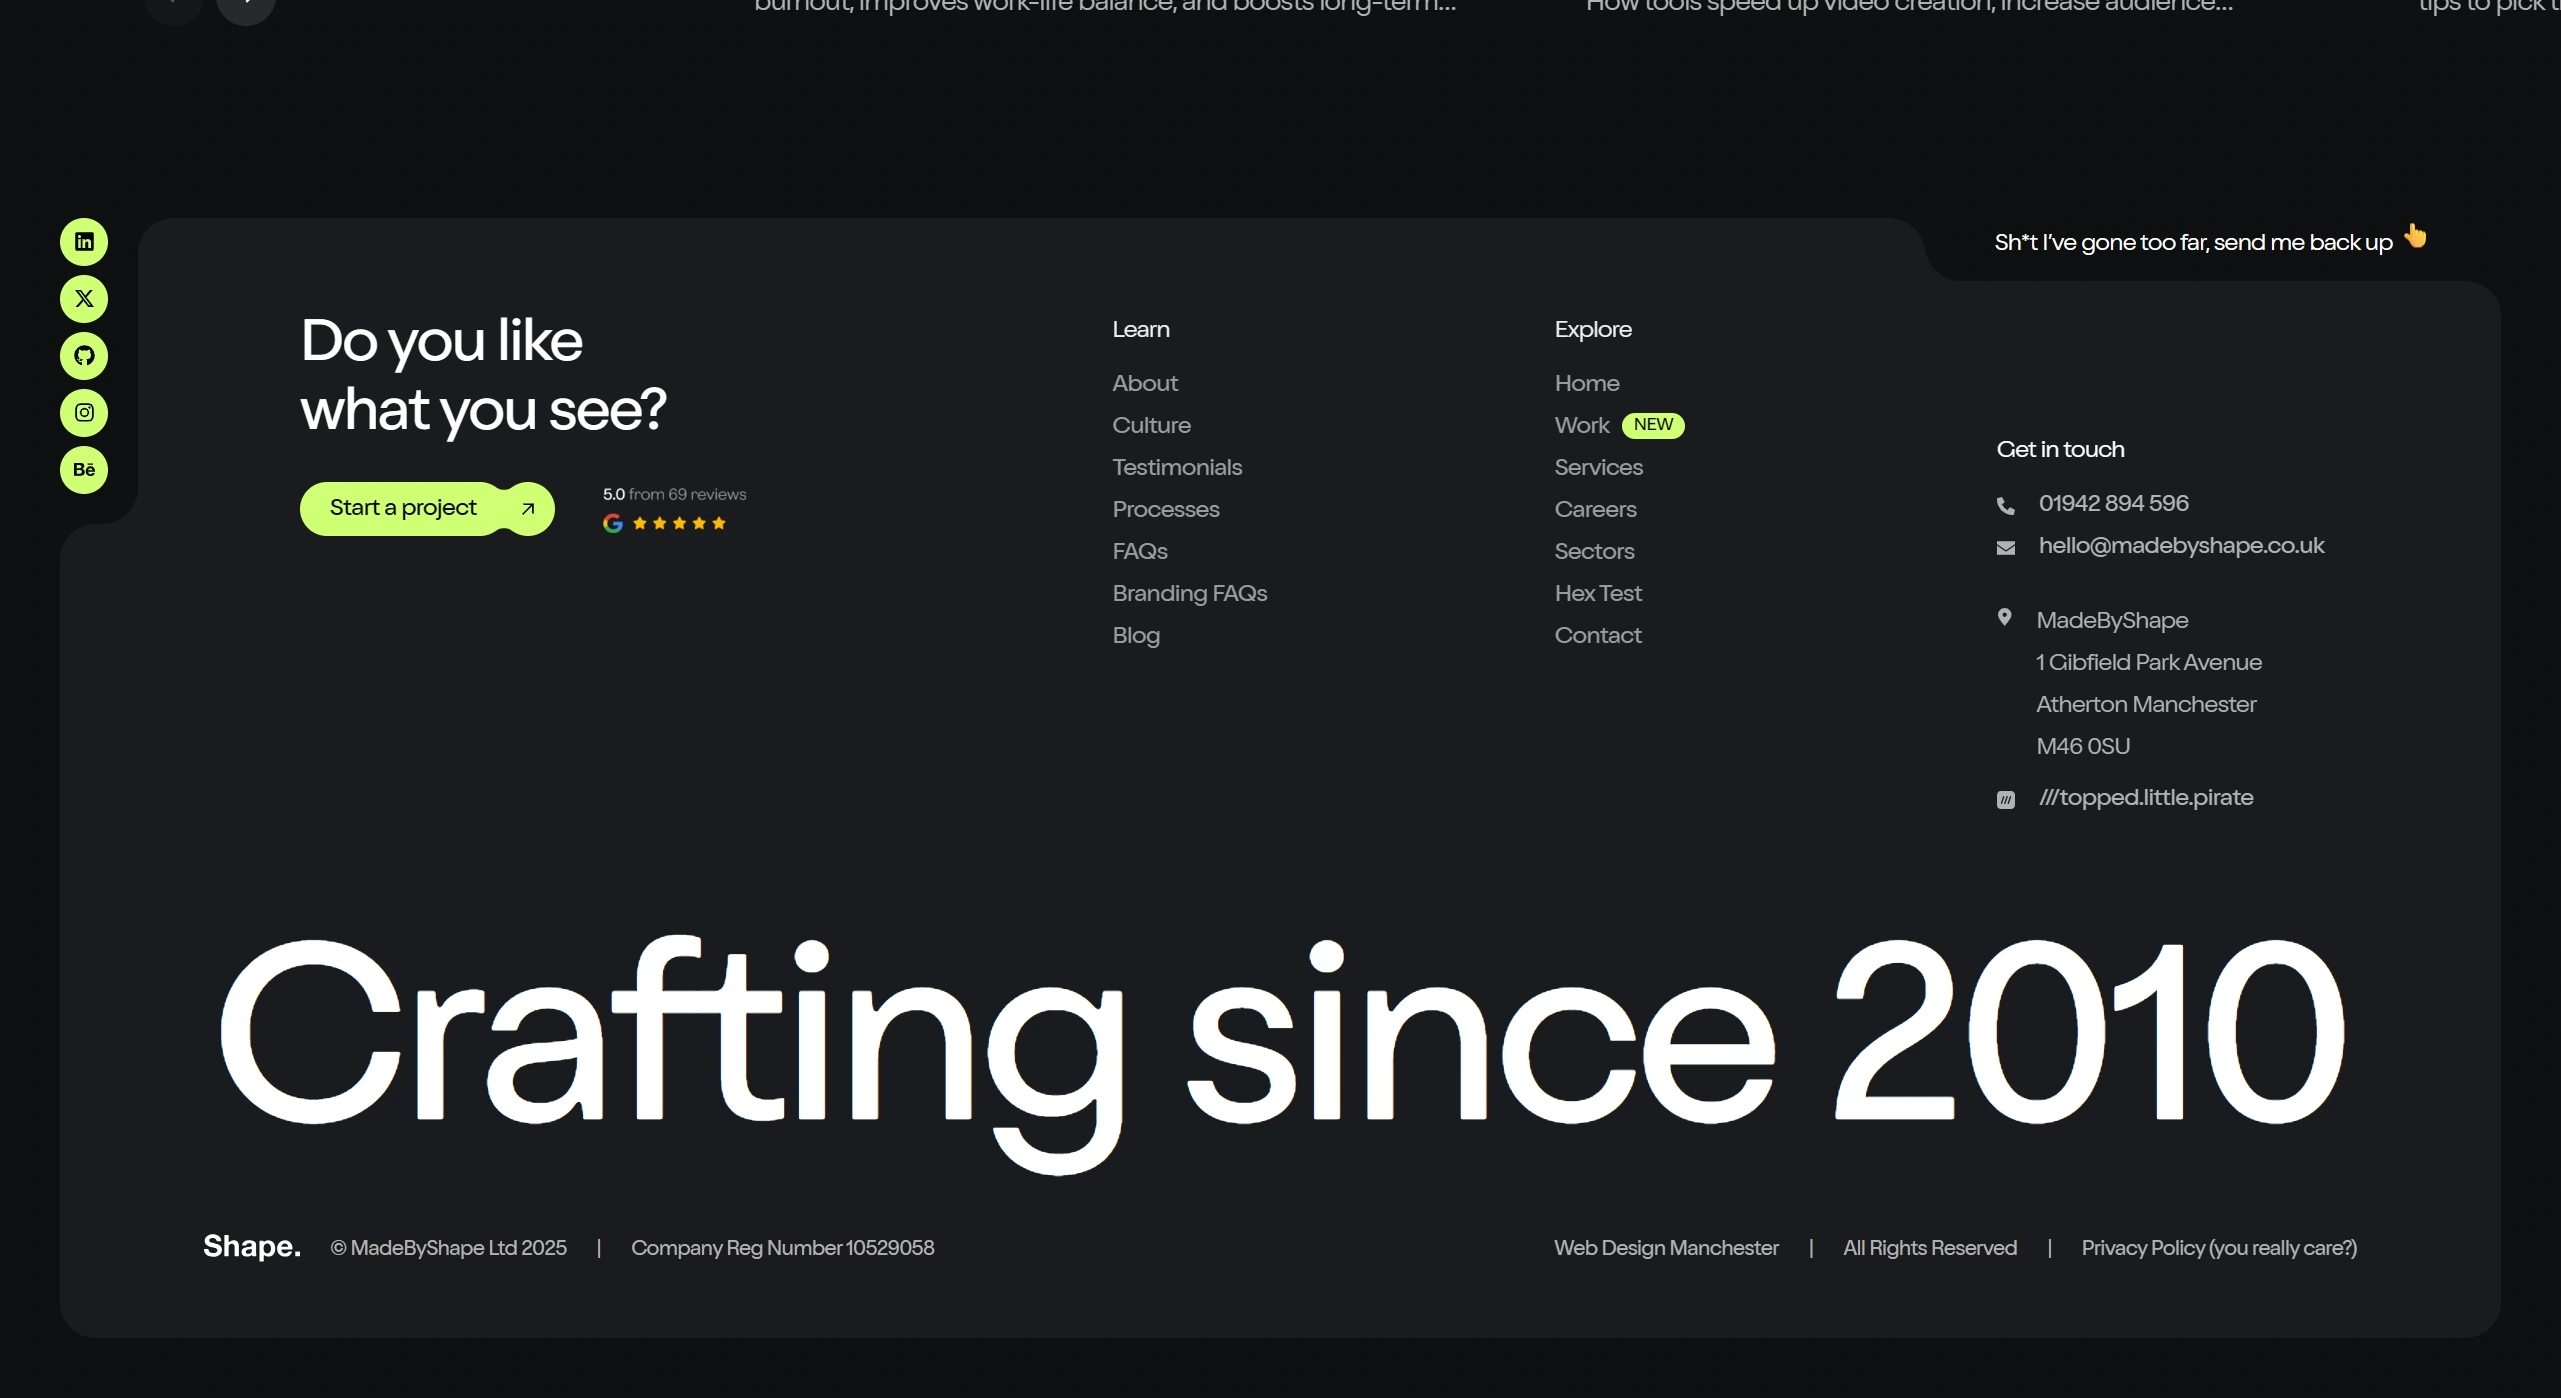Open the Work link with NEW badge
Screen dimensions: 2561x1398
[x=1581, y=425]
